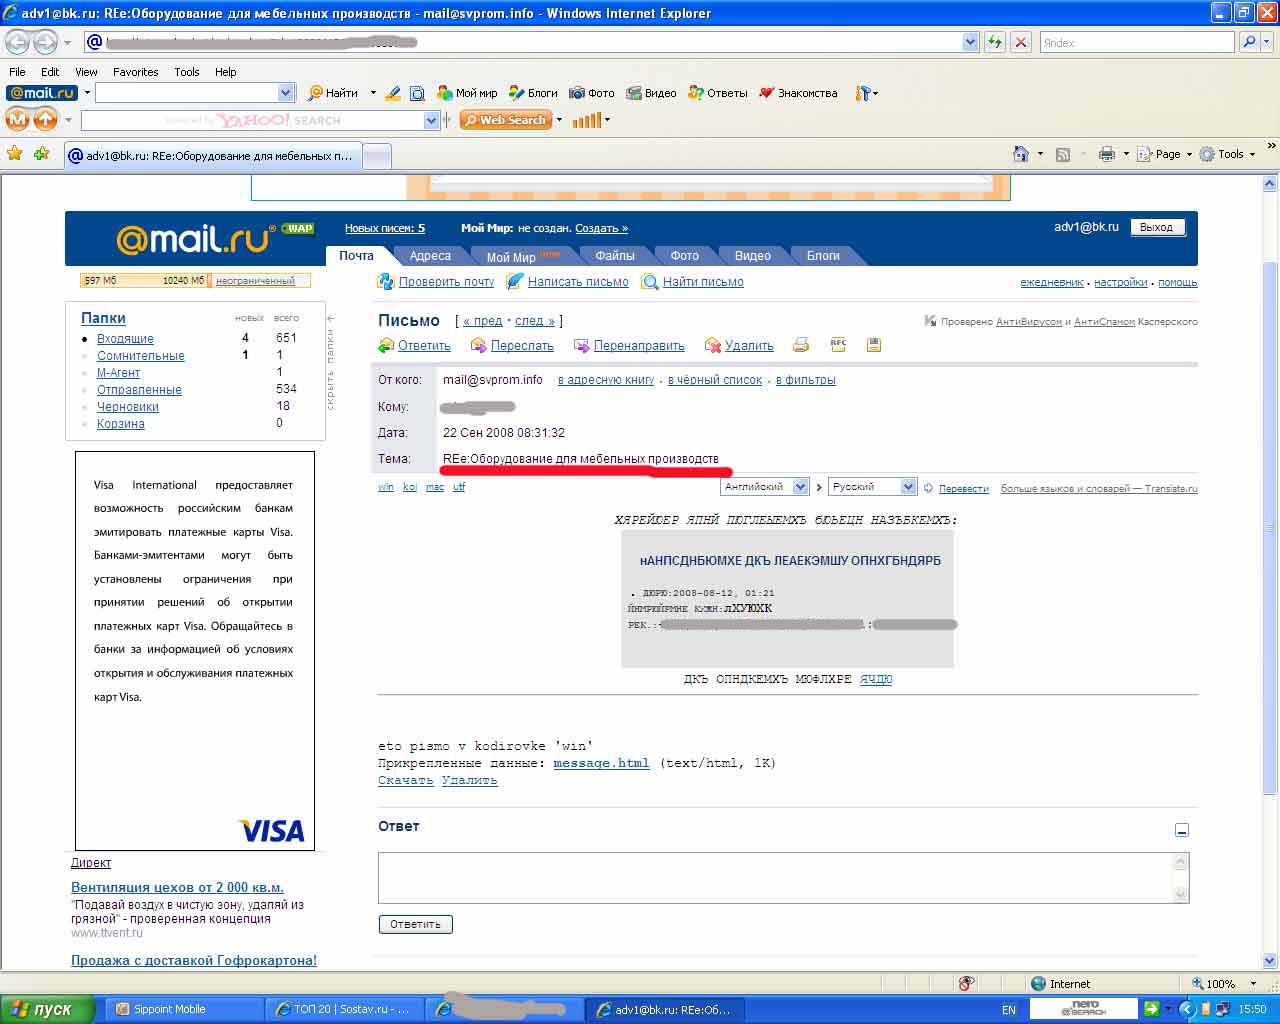The width and height of the screenshot is (1280, 1024).
Task: Collapse the reply box with the minimize toggle
Action: click(x=1181, y=830)
